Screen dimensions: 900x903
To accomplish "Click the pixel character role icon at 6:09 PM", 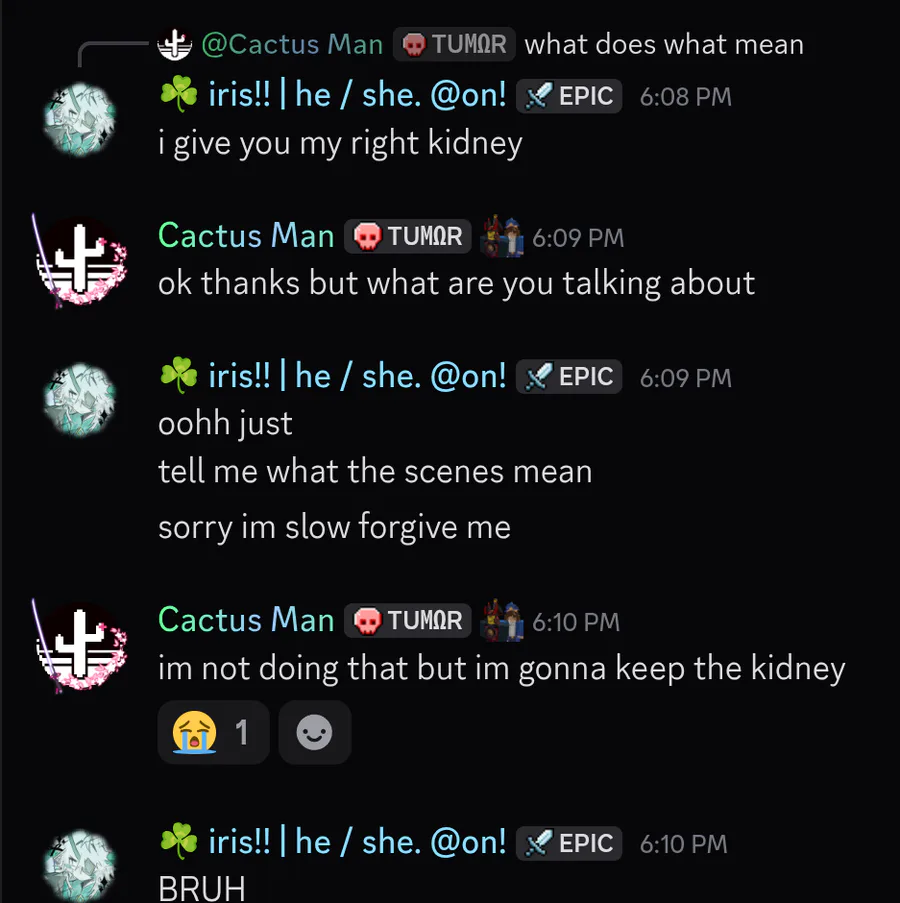I will [x=502, y=237].
